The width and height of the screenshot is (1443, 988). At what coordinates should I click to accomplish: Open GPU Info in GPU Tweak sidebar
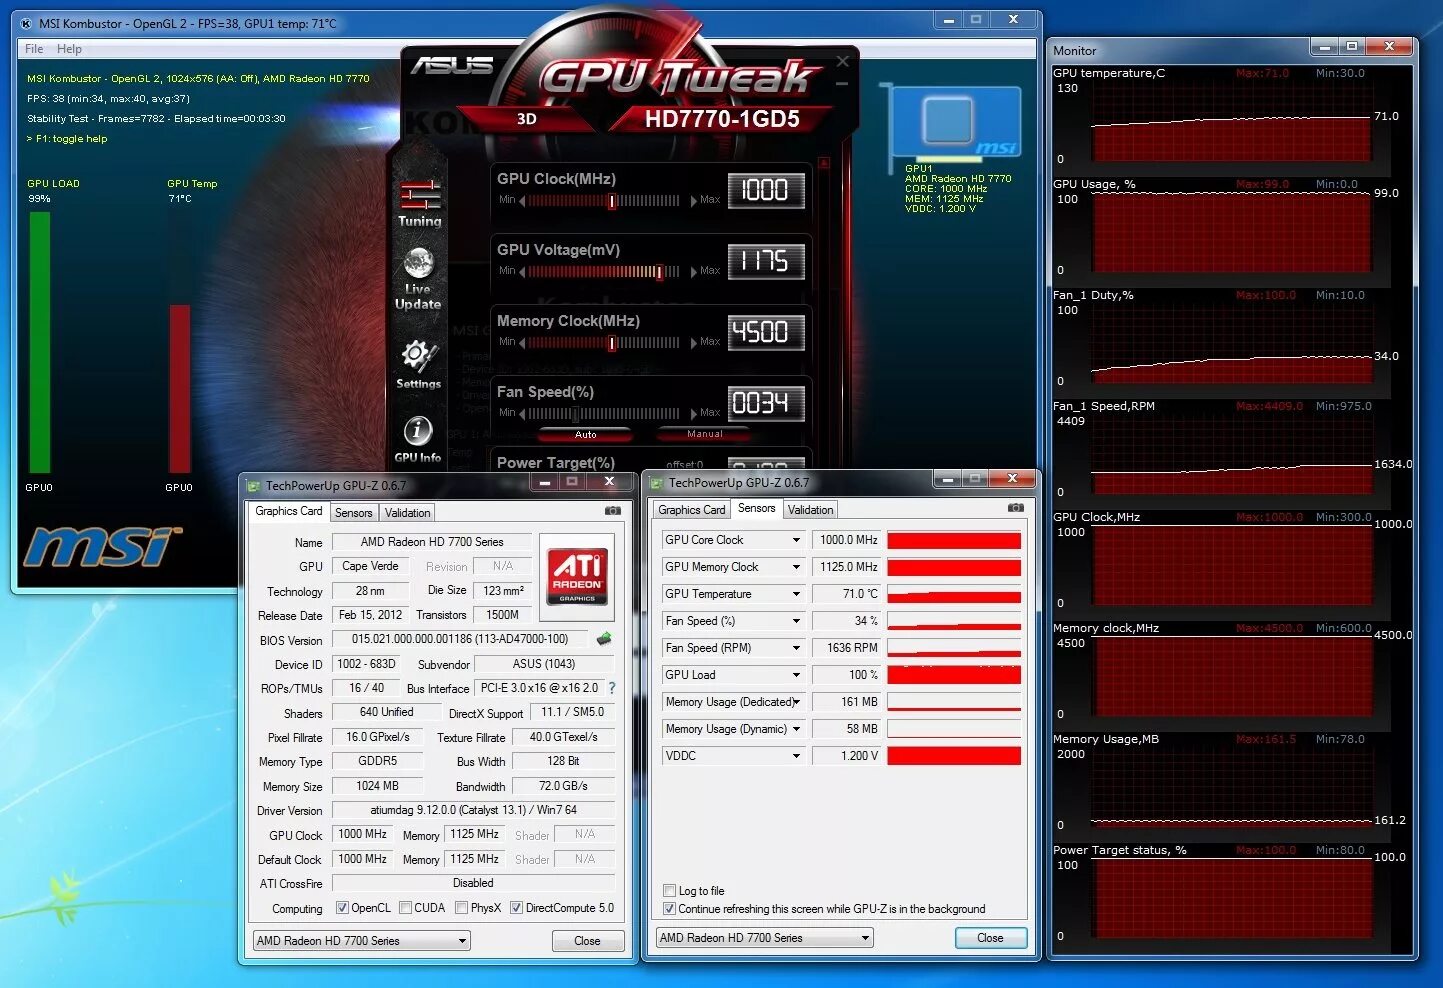coord(417,440)
